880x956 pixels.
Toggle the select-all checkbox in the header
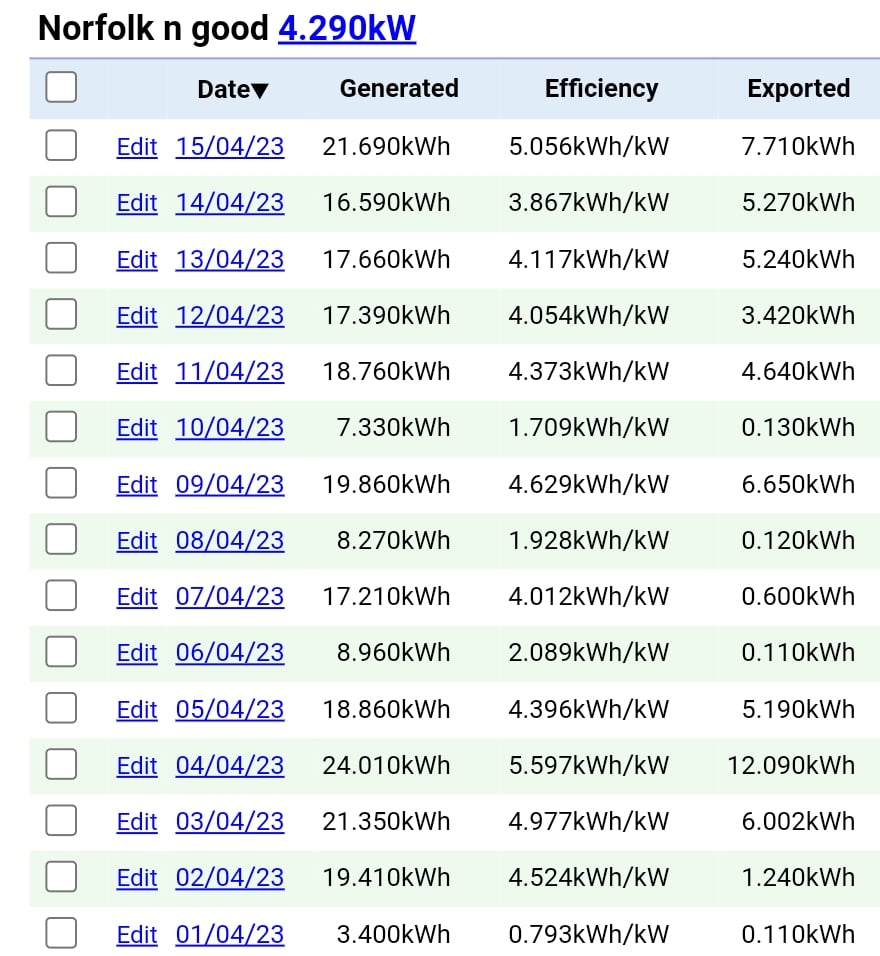61,87
